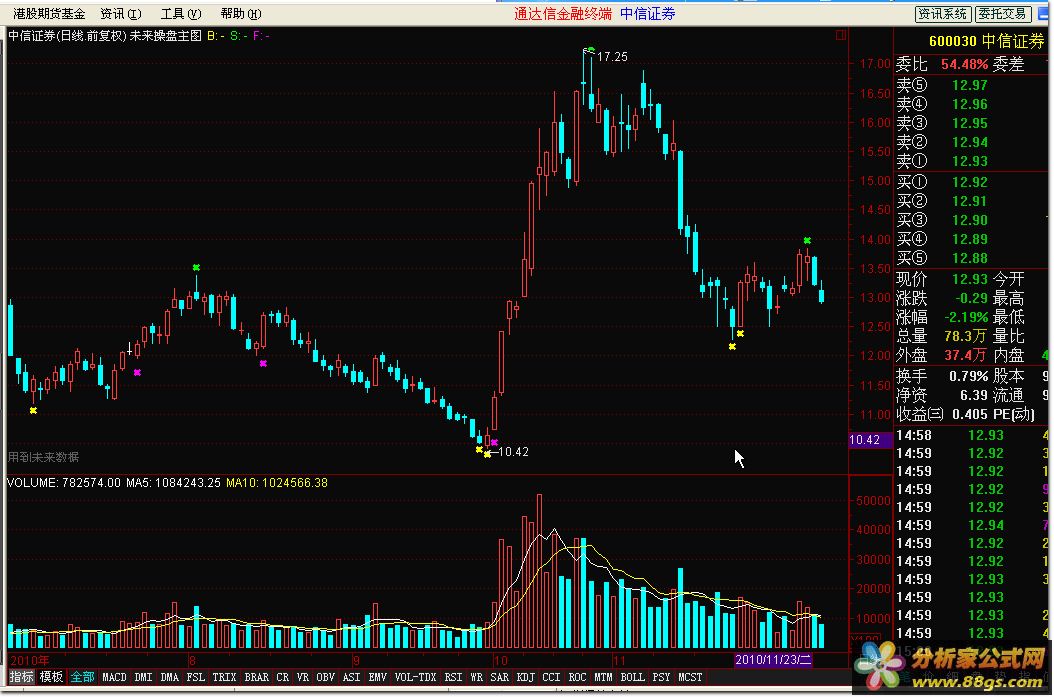Viewport: 1054px width, 697px height.
Task: Click the 净资 6.39 value
Action: 973,395
